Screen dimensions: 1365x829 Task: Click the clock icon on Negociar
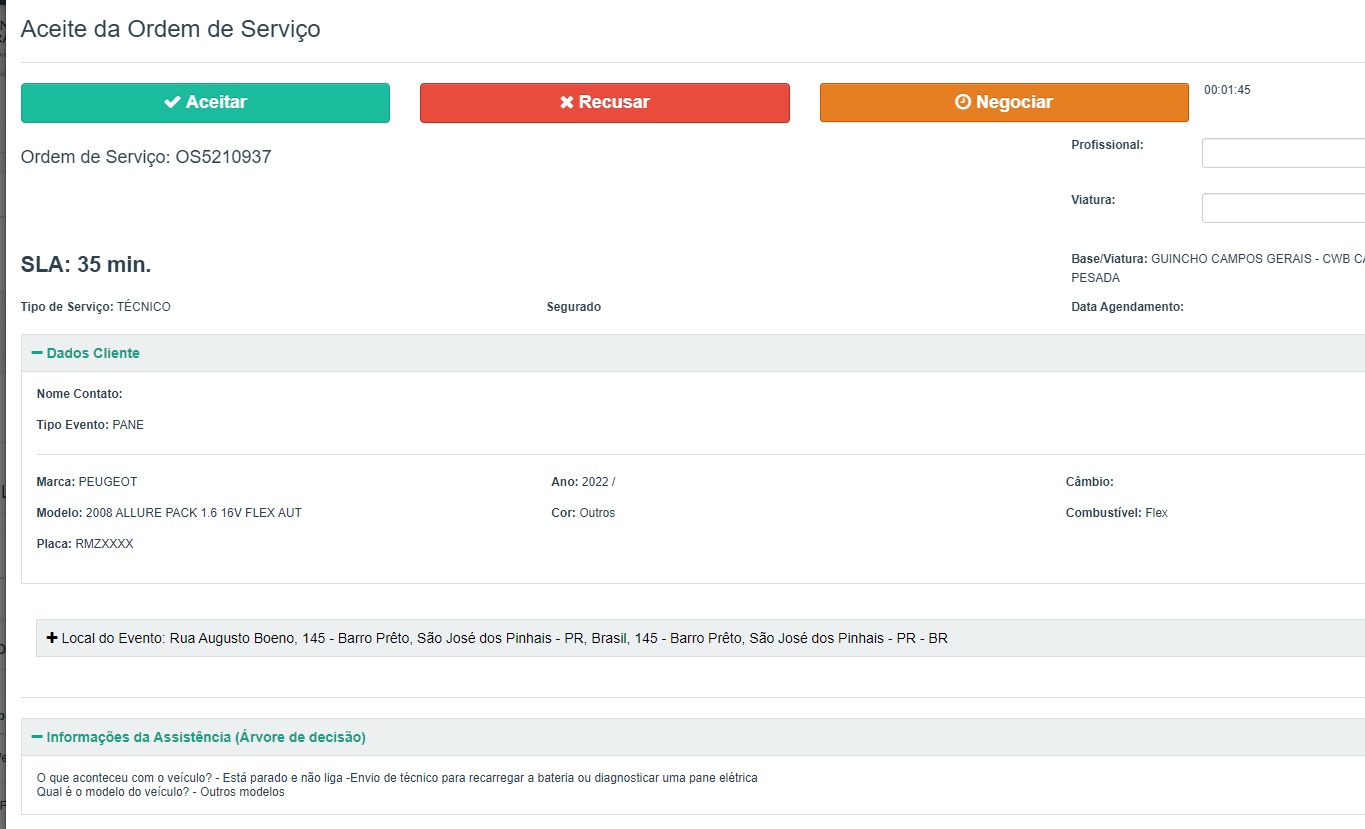pos(963,102)
